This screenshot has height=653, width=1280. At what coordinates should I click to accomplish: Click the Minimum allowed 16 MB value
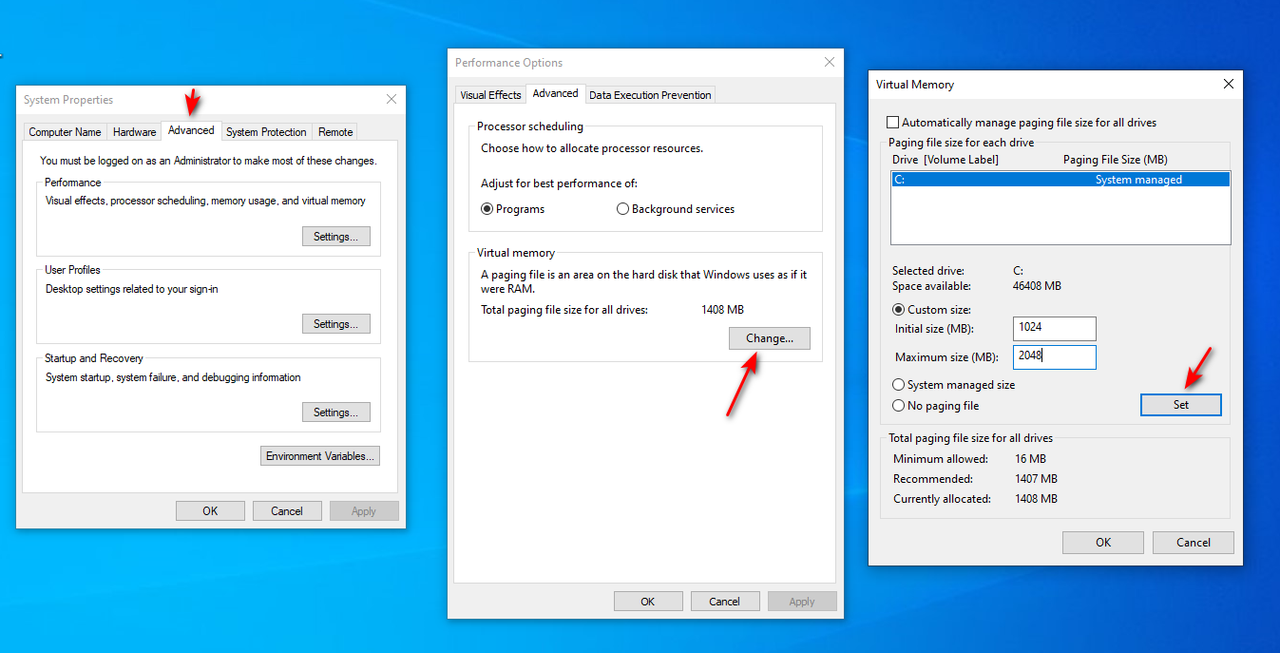coord(1029,459)
